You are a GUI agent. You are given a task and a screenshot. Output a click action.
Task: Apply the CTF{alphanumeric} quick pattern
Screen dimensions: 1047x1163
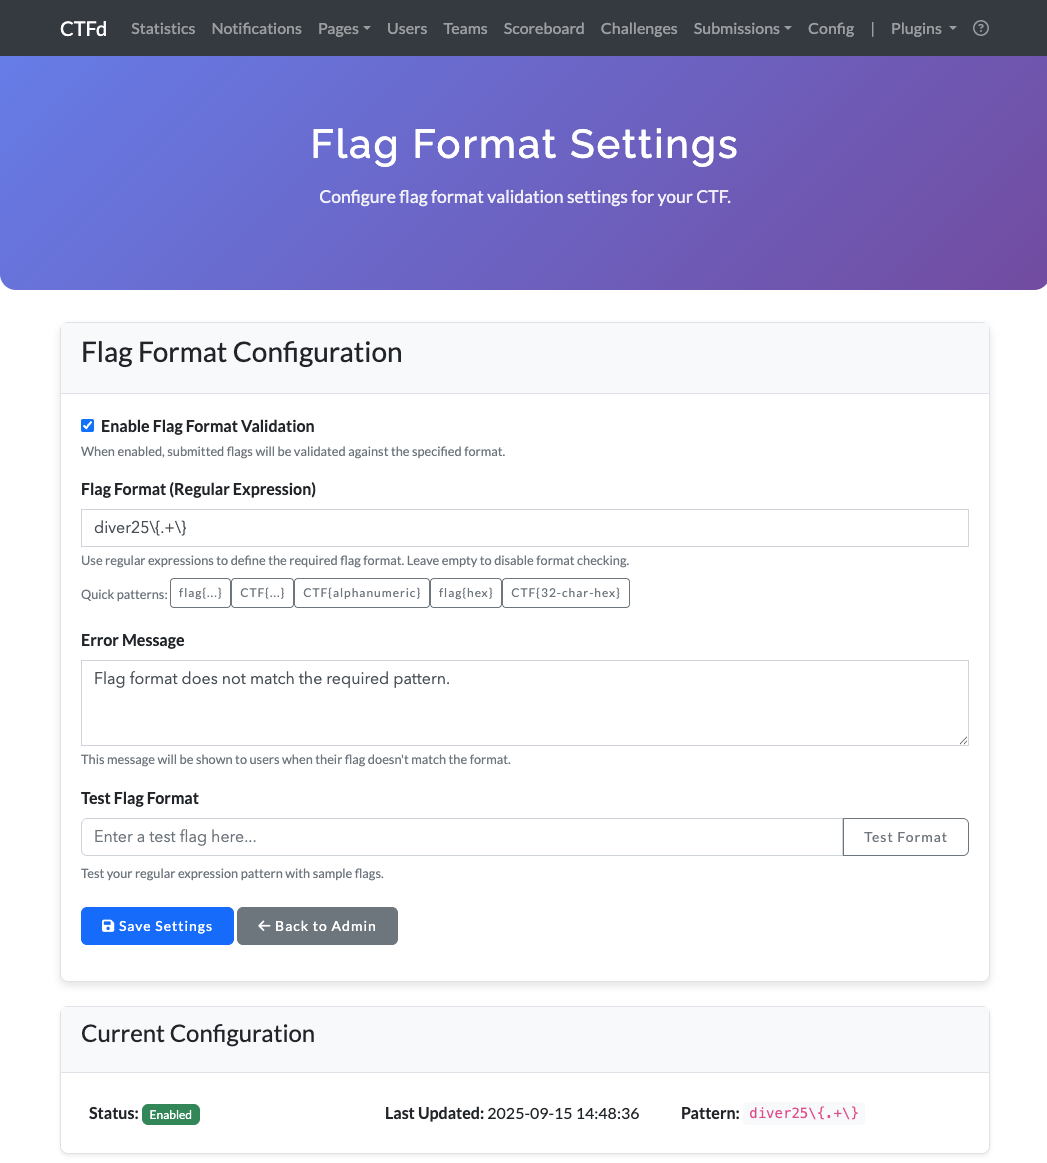coord(362,593)
